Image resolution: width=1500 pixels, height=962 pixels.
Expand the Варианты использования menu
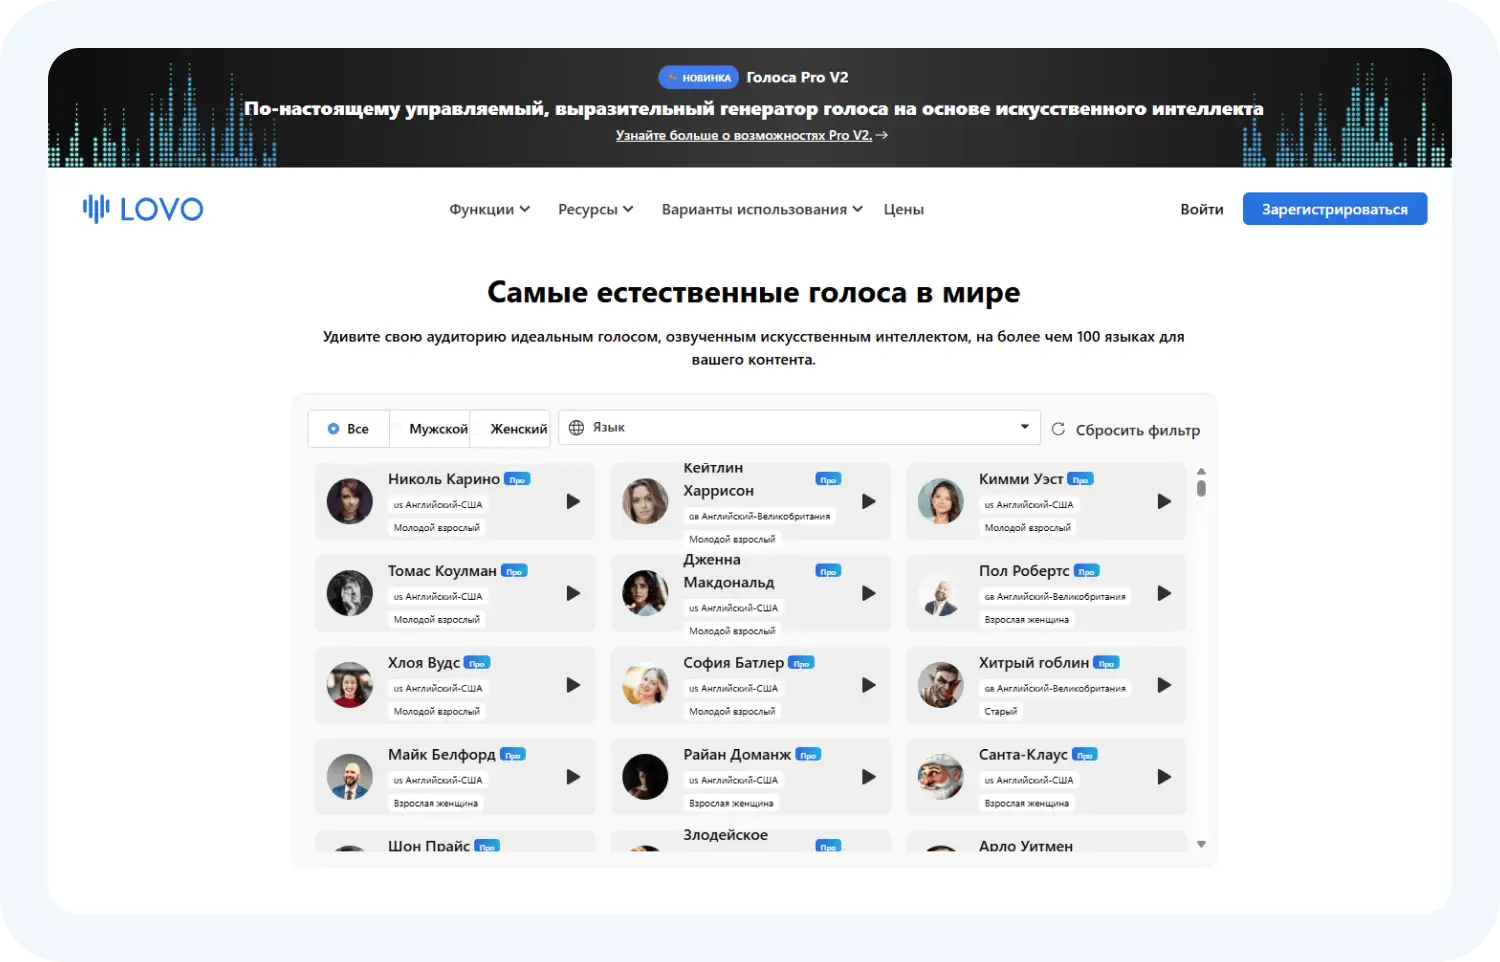pos(761,210)
